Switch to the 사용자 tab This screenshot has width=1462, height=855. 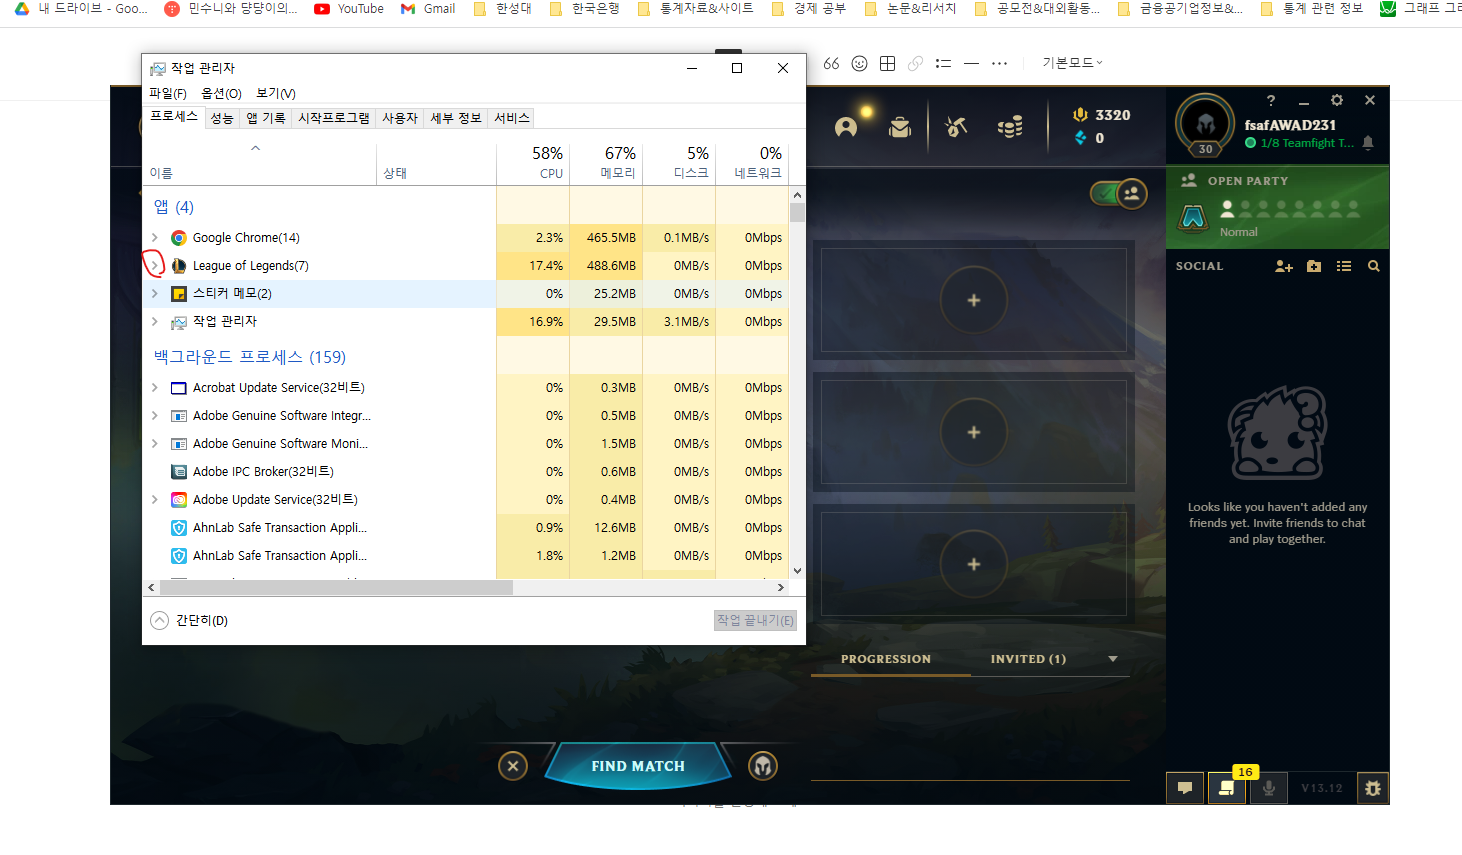click(x=400, y=118)
